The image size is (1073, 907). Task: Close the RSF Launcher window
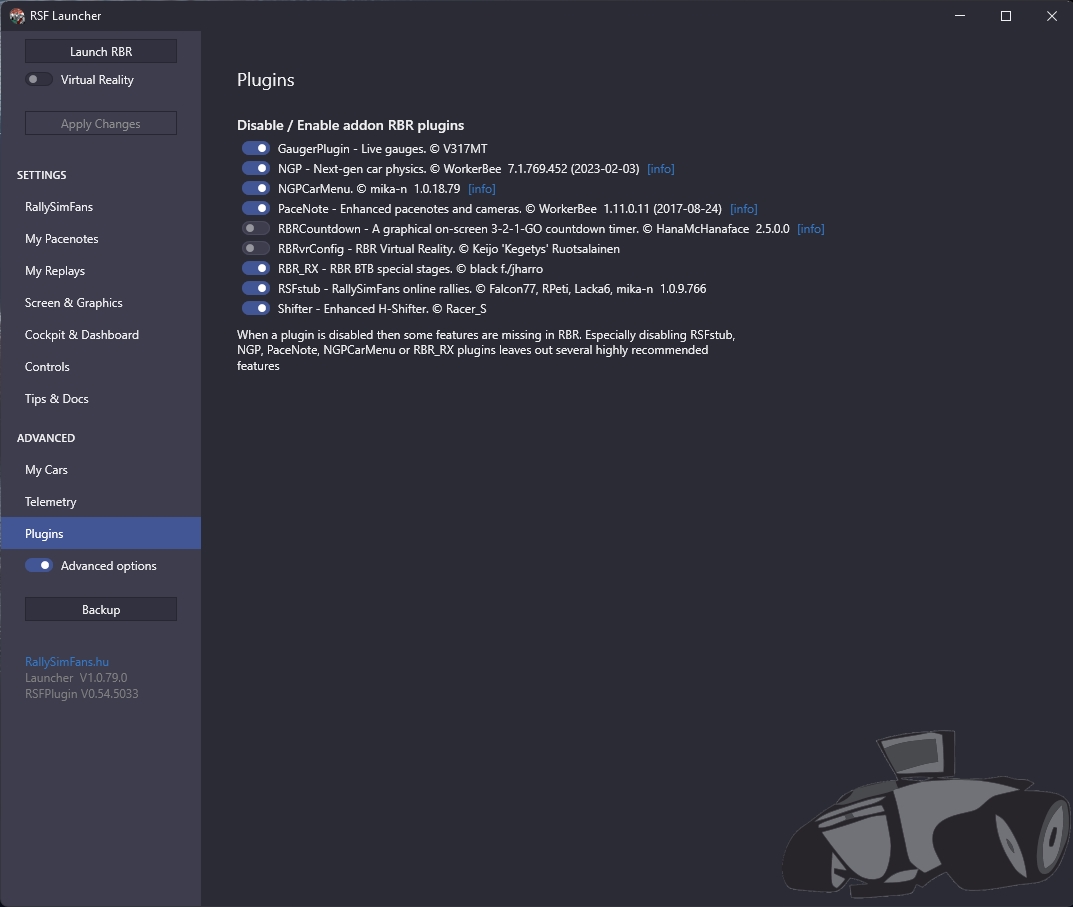1052,16
